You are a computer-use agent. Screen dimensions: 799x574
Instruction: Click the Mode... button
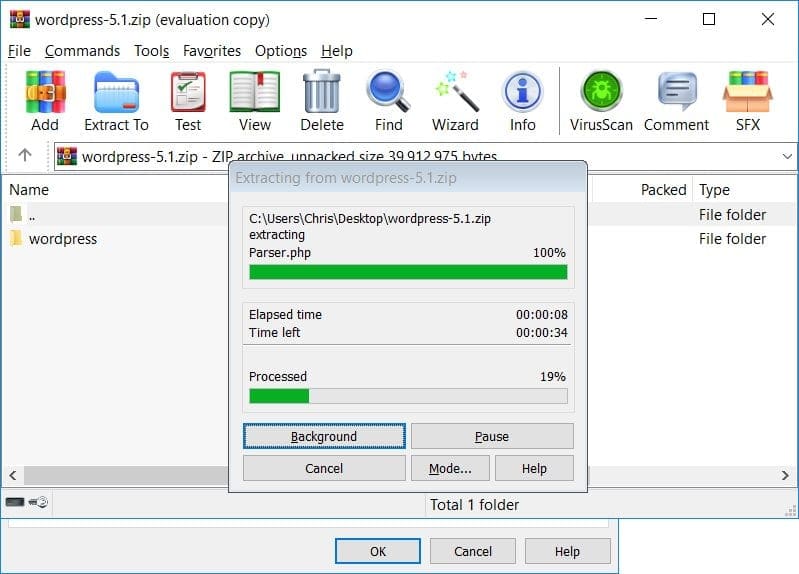click(450, 468)
